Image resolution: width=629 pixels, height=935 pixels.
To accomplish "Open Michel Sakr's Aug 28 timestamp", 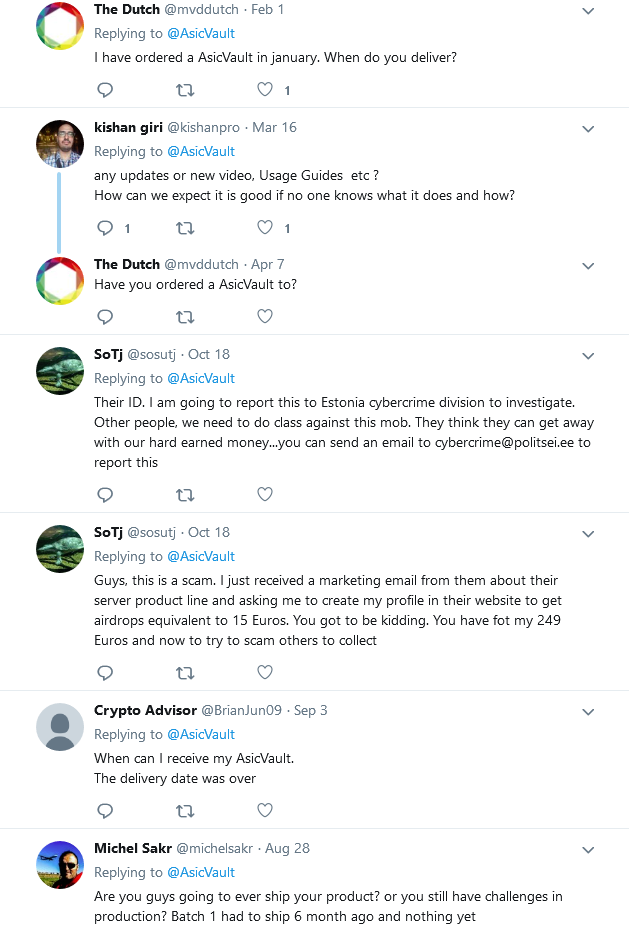I will [x=287, y=848].
